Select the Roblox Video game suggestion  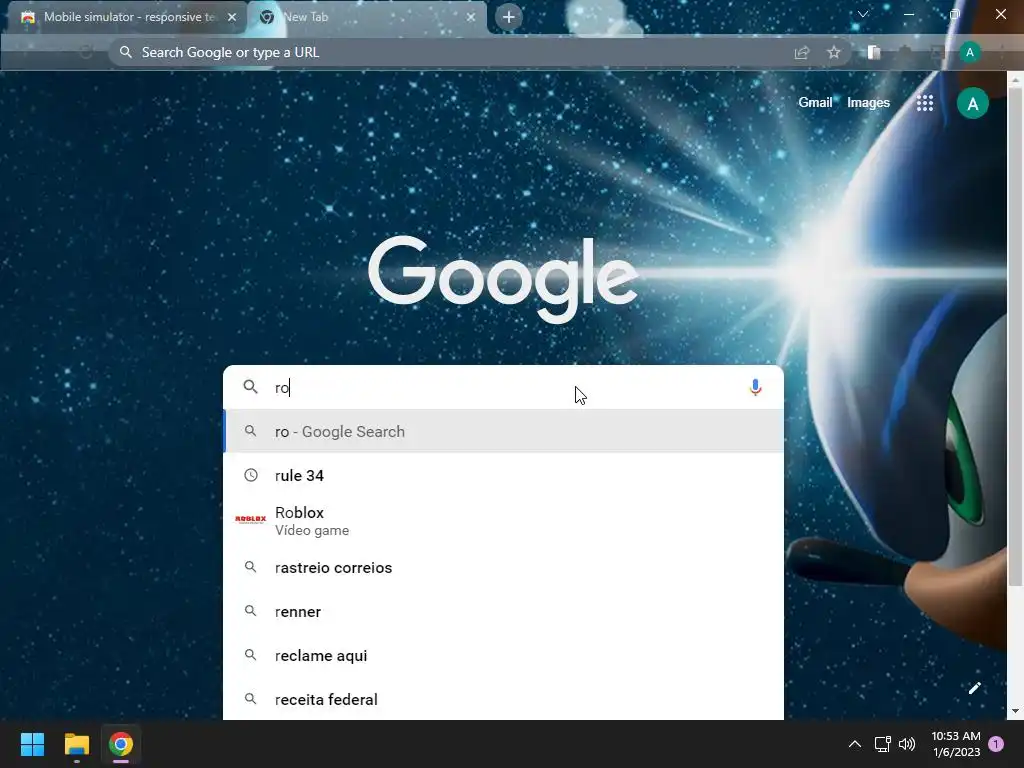tap(503, 521)
